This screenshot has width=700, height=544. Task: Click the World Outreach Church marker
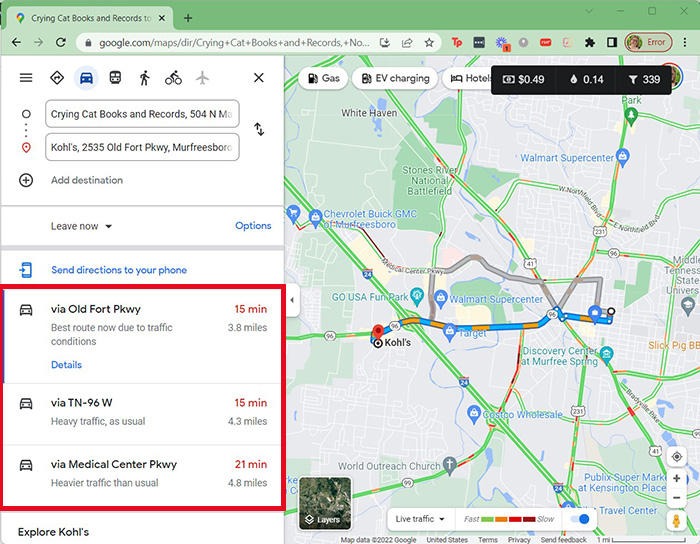(x=450, y=465)
